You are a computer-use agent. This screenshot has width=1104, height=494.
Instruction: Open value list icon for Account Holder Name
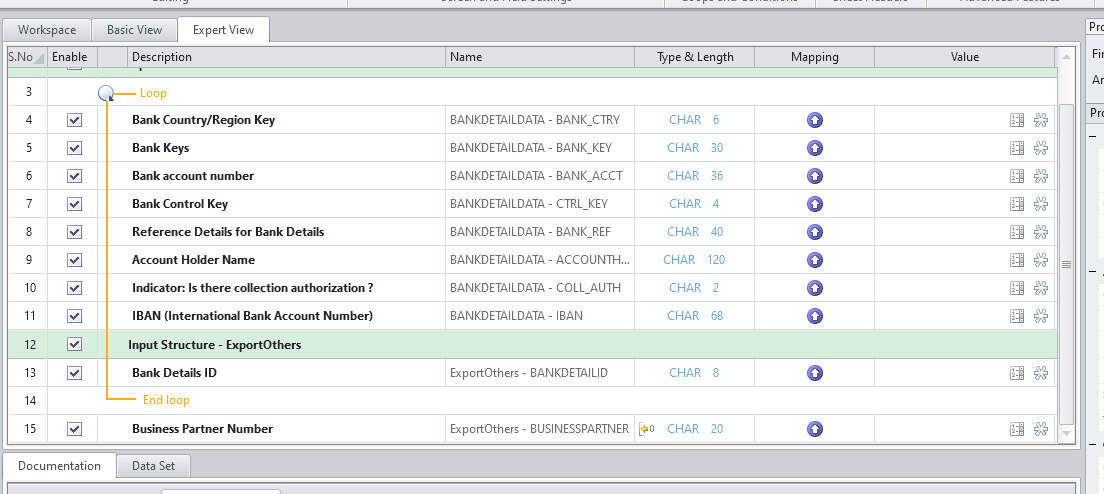point(1017,260)
